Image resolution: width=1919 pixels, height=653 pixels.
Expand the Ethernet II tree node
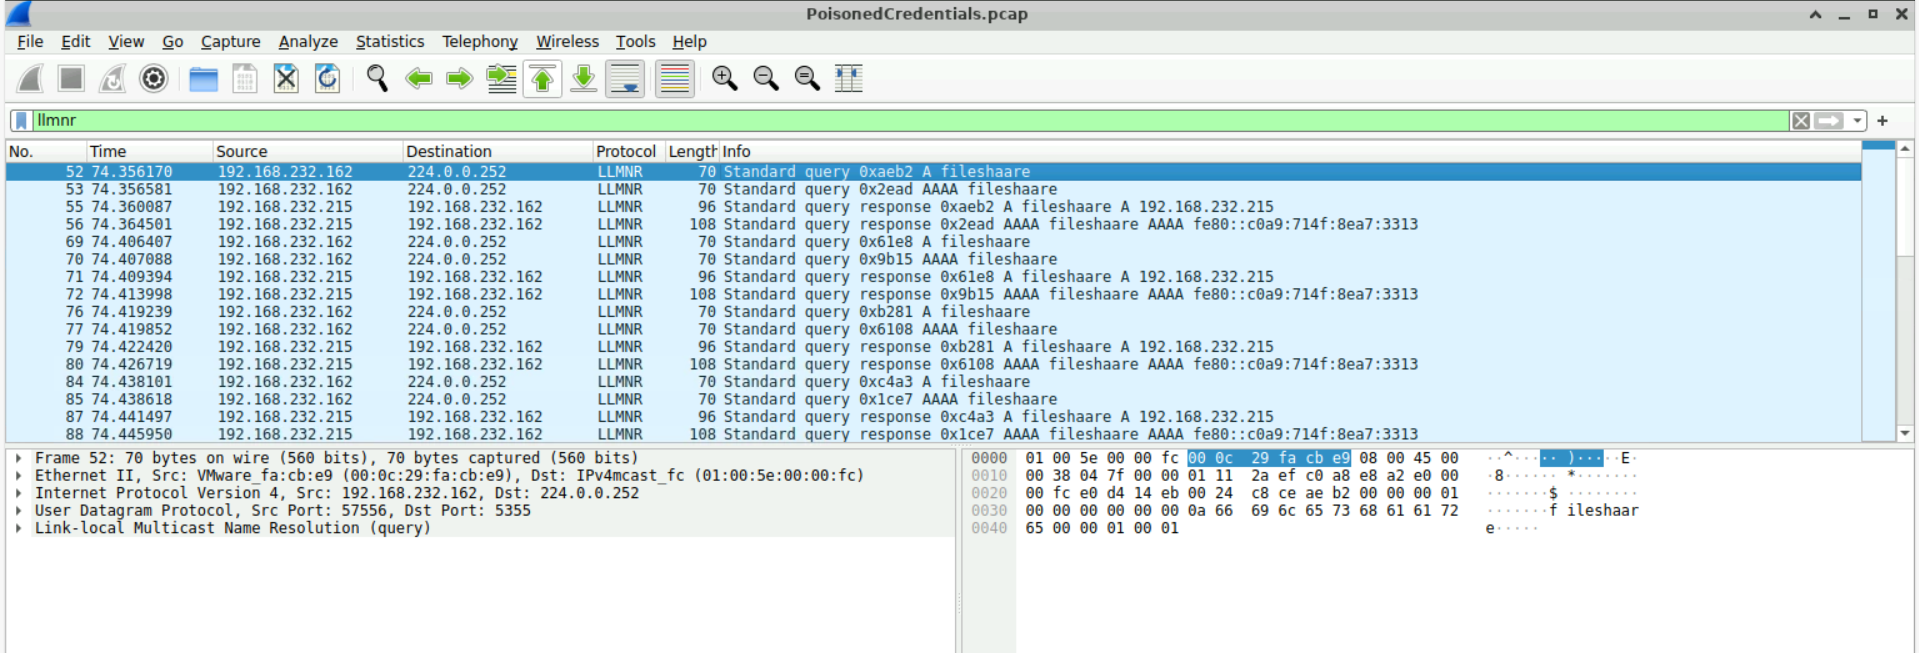coord(19,475)
